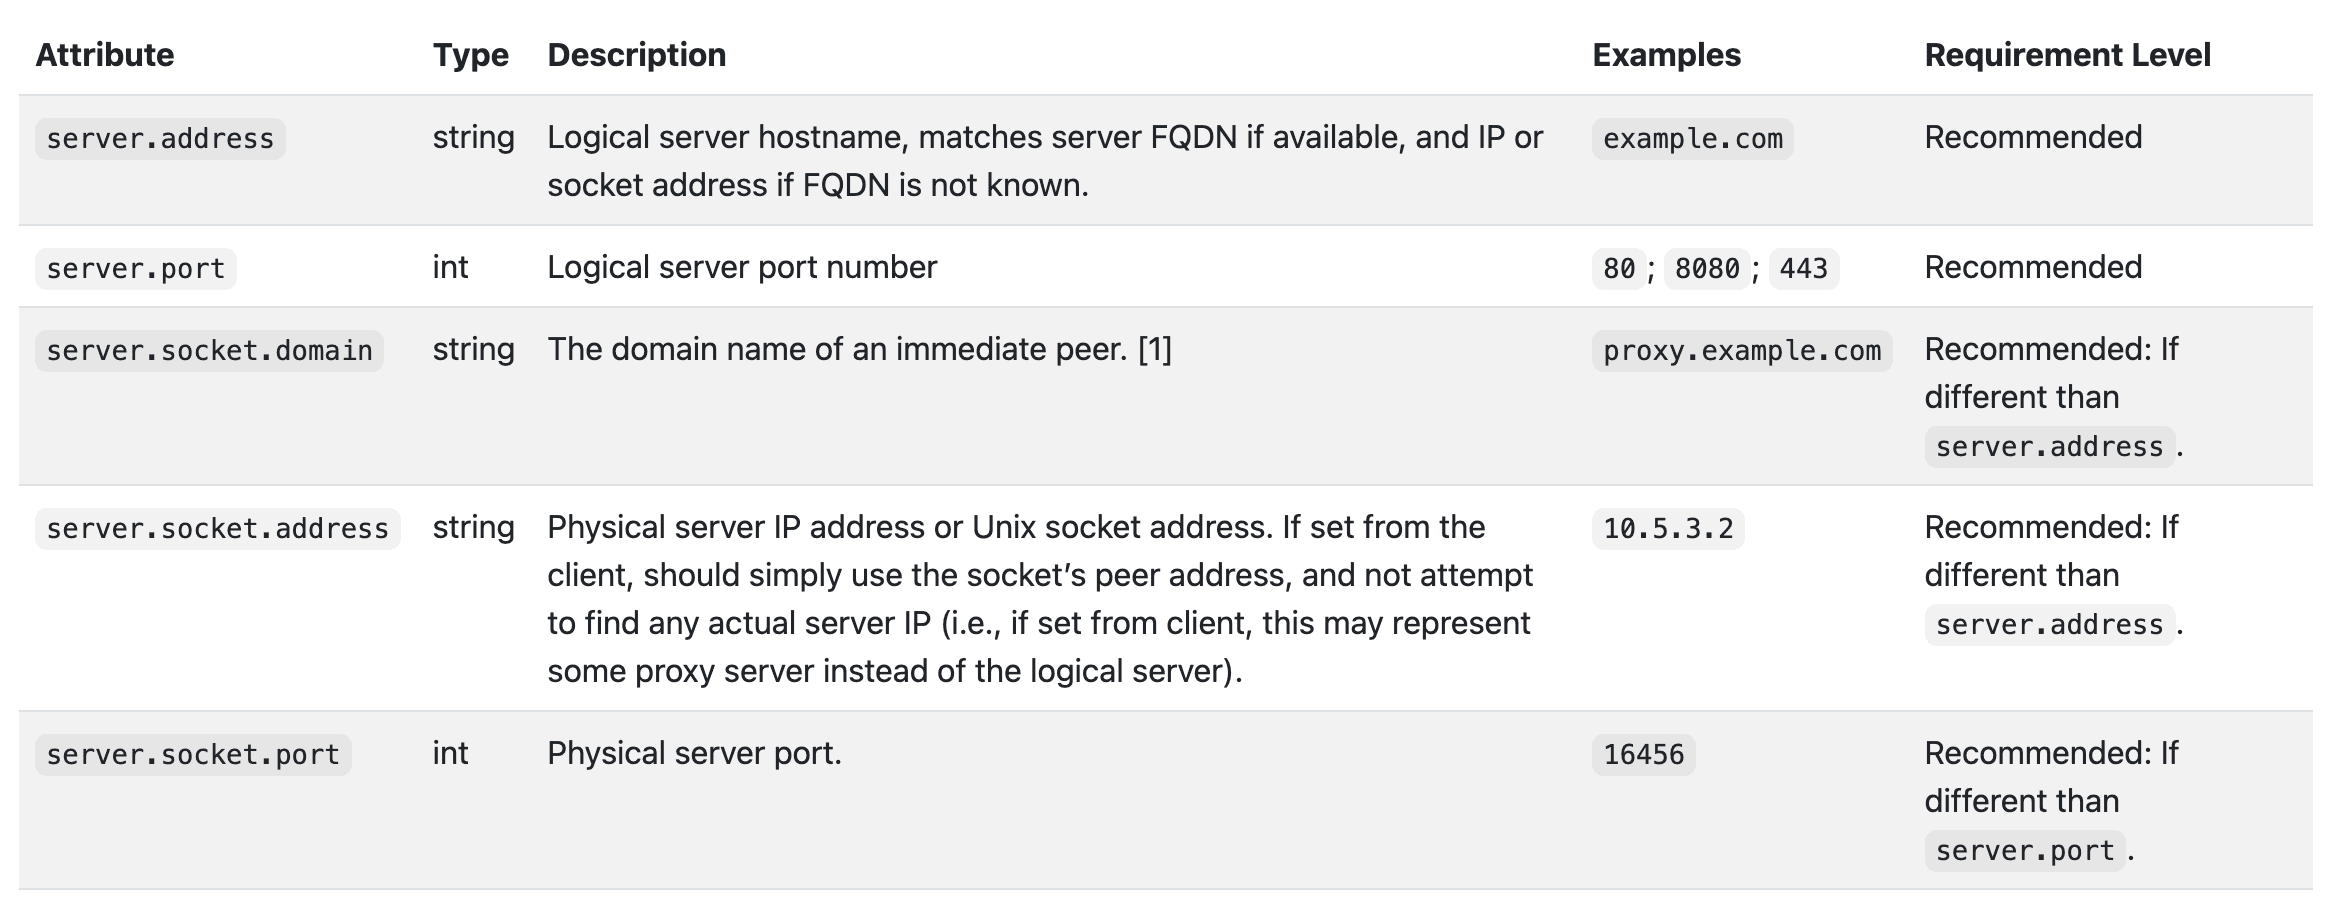The image size is (2328, 910).
Task: Click the 443 port example value
Action: tap(1804, 268)
